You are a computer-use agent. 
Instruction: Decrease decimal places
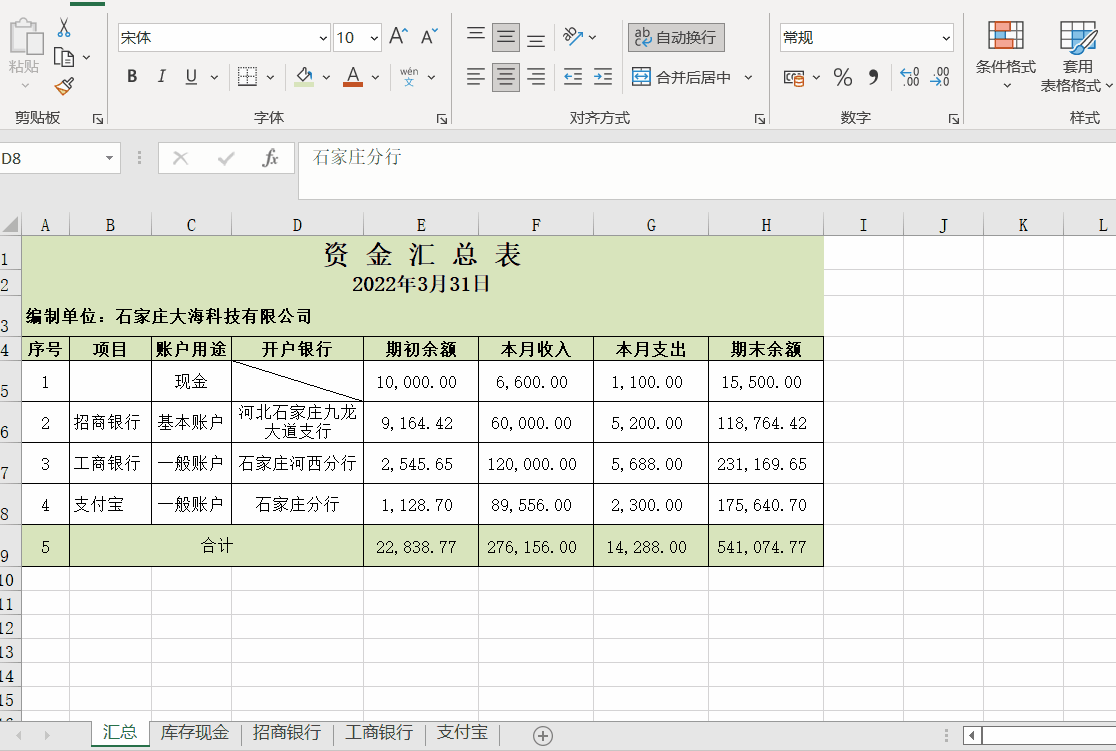[939, 76]
